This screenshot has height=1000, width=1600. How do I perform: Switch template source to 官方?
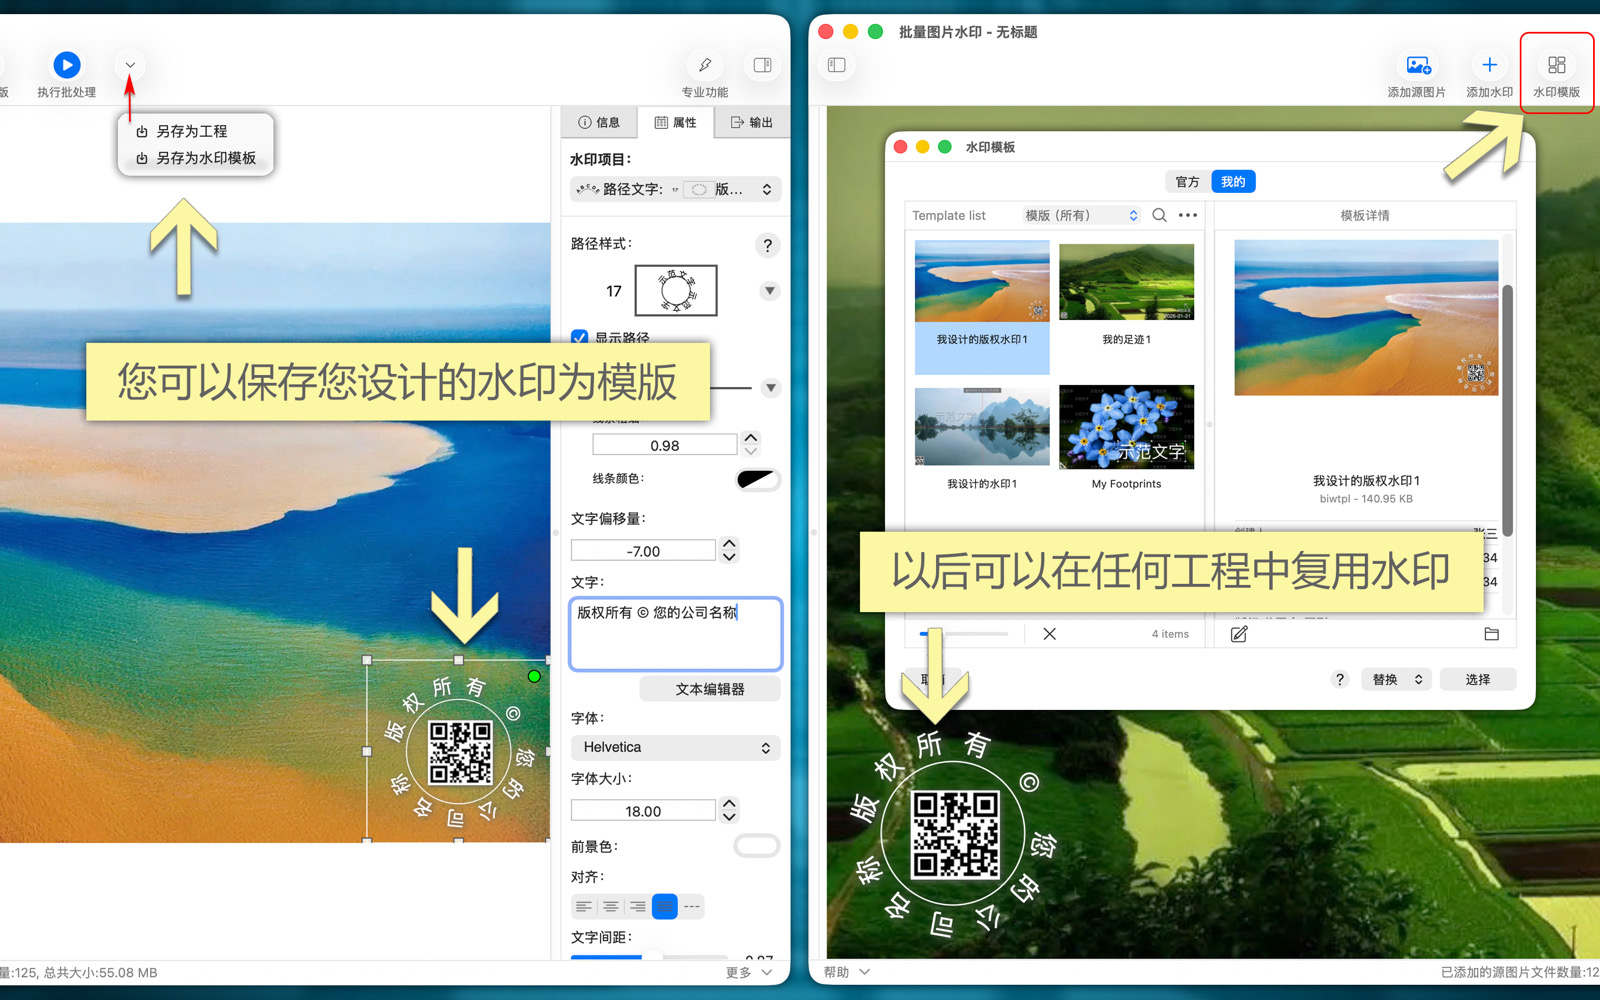(1187, 182)
